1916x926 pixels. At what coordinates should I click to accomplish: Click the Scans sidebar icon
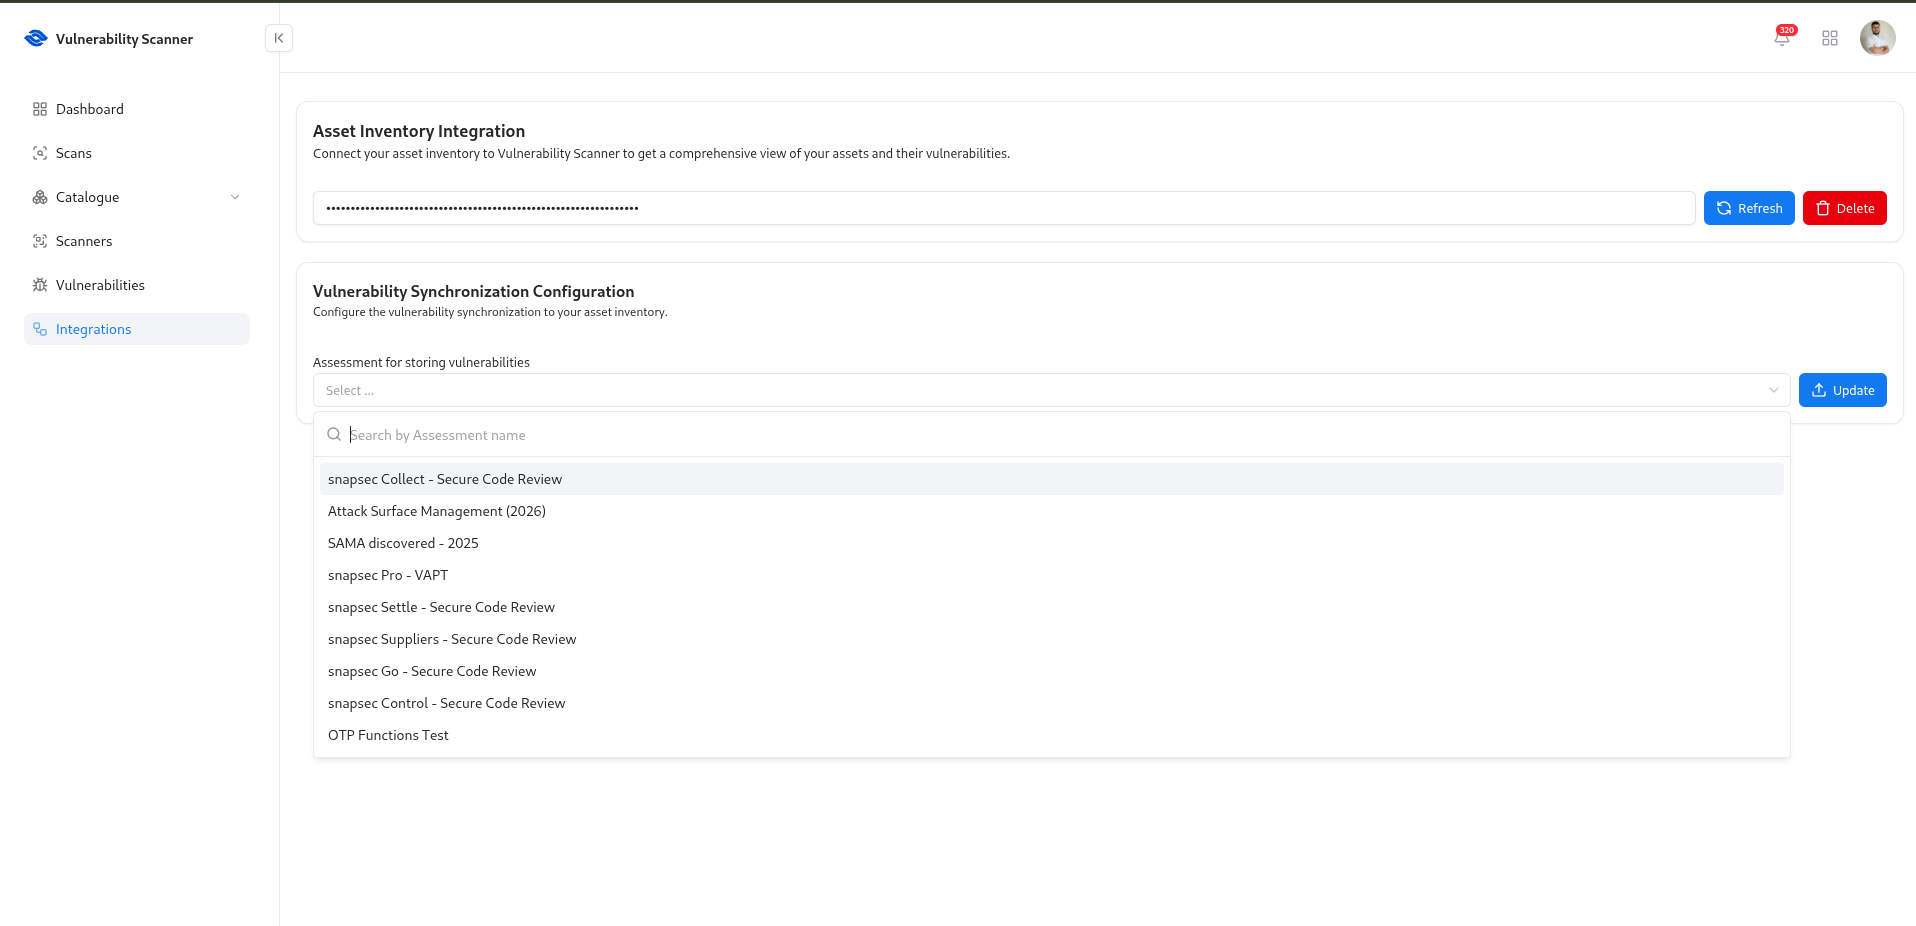coord(40,153)
